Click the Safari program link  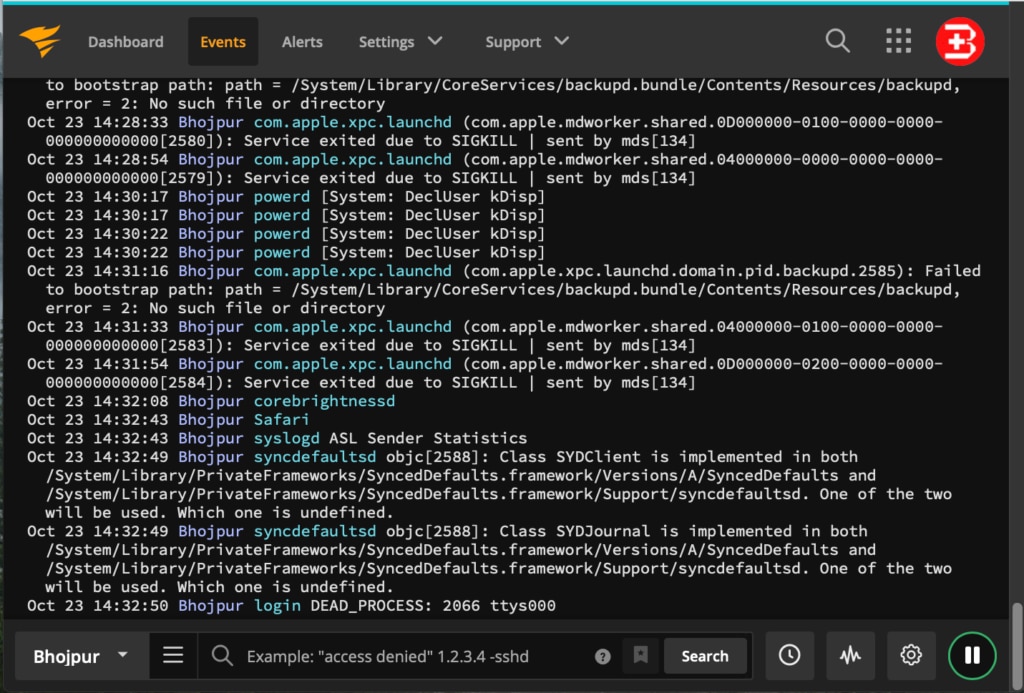pos(281,419)
